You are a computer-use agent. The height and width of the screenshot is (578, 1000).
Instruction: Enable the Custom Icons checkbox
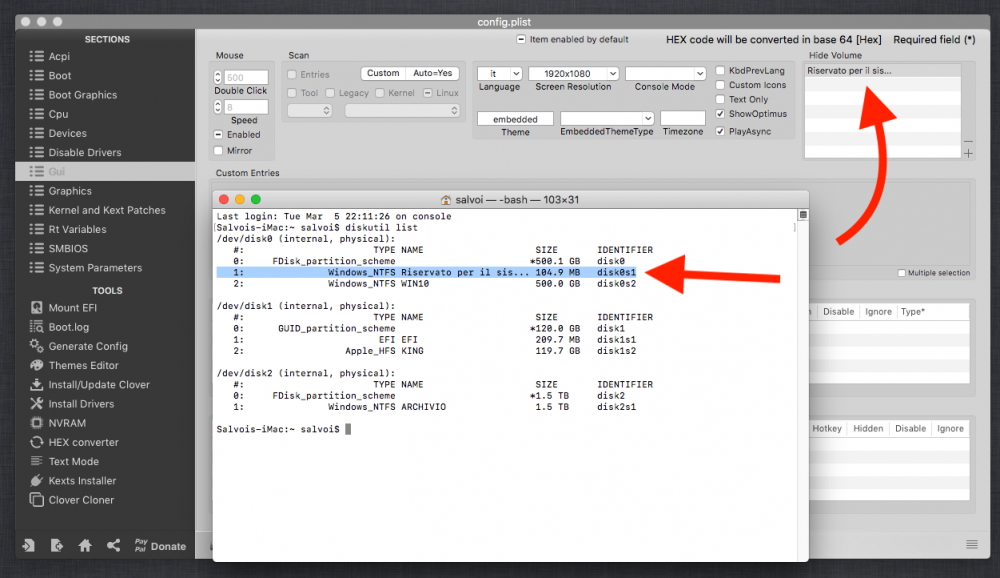[x=720, y=85]
